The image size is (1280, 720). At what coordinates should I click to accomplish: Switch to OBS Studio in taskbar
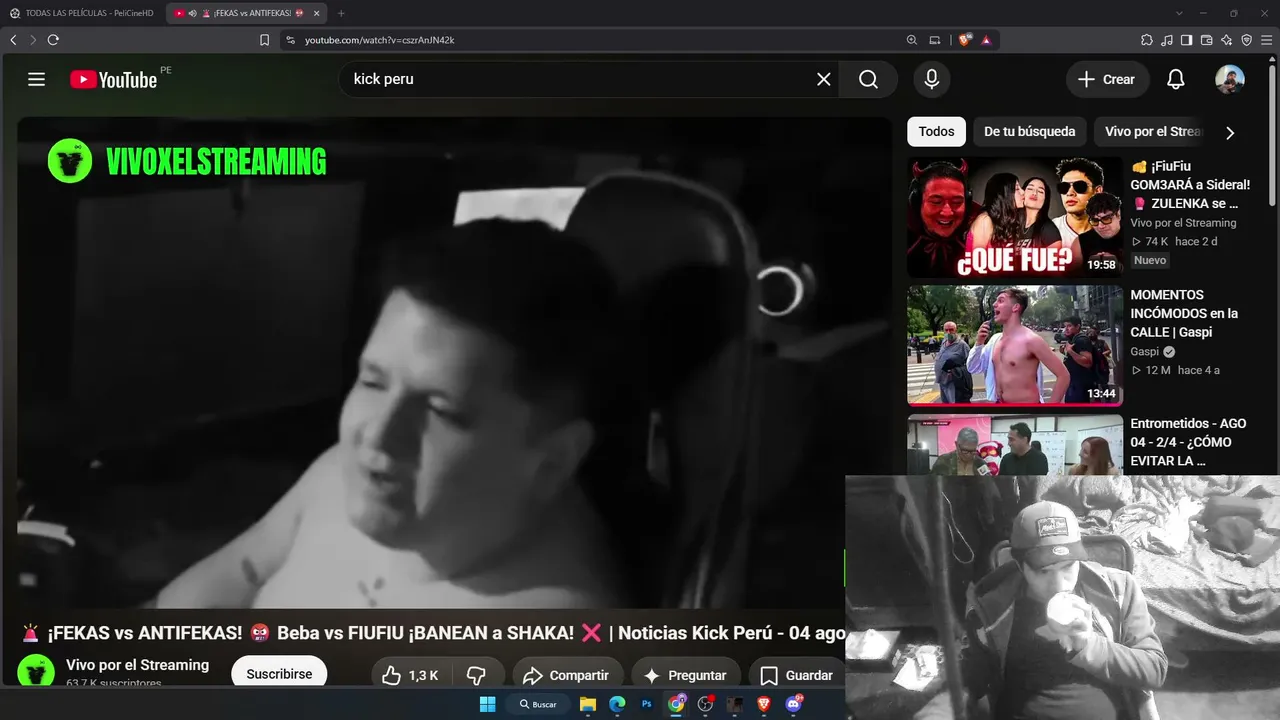pos(706,704)
